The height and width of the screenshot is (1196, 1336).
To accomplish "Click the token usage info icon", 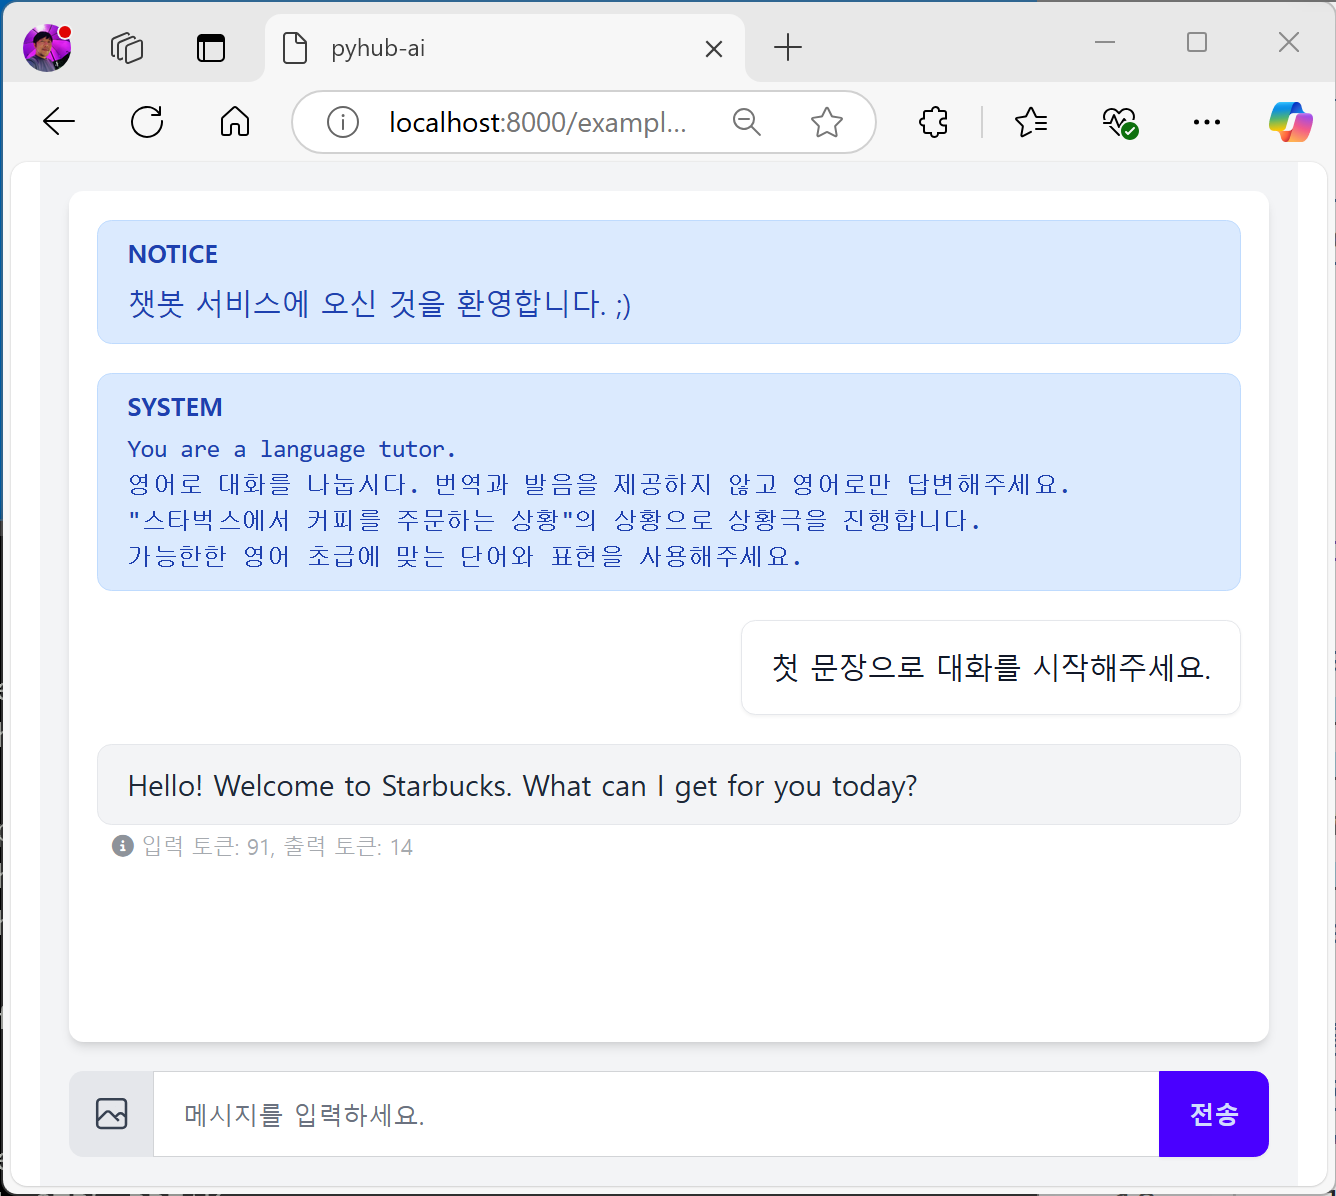I will point(120,846).
